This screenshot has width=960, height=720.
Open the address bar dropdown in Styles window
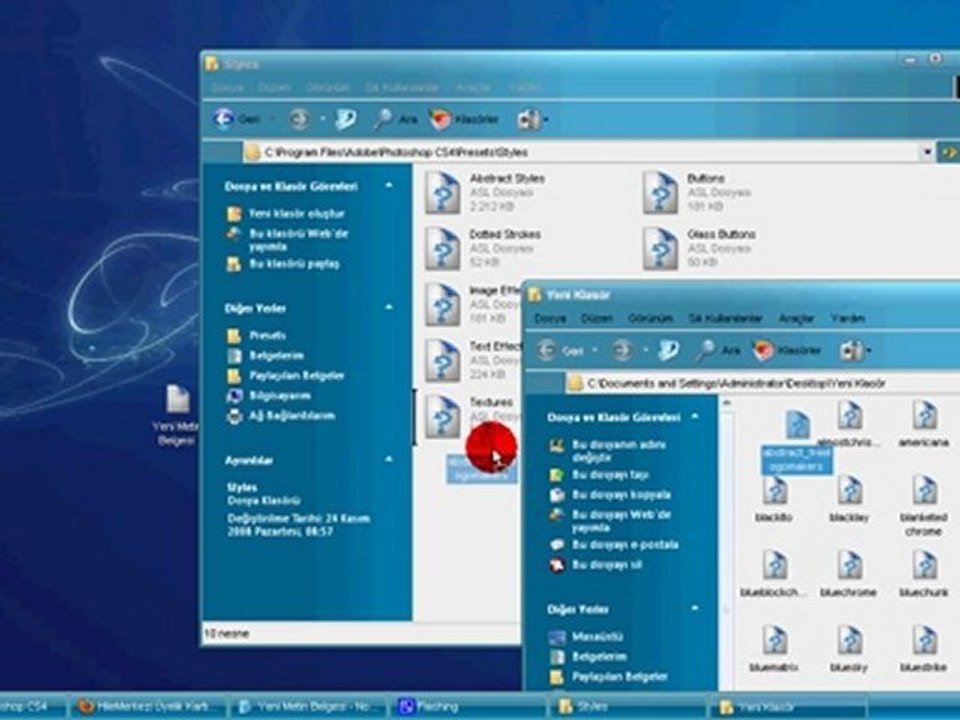(x=927, y=152)
